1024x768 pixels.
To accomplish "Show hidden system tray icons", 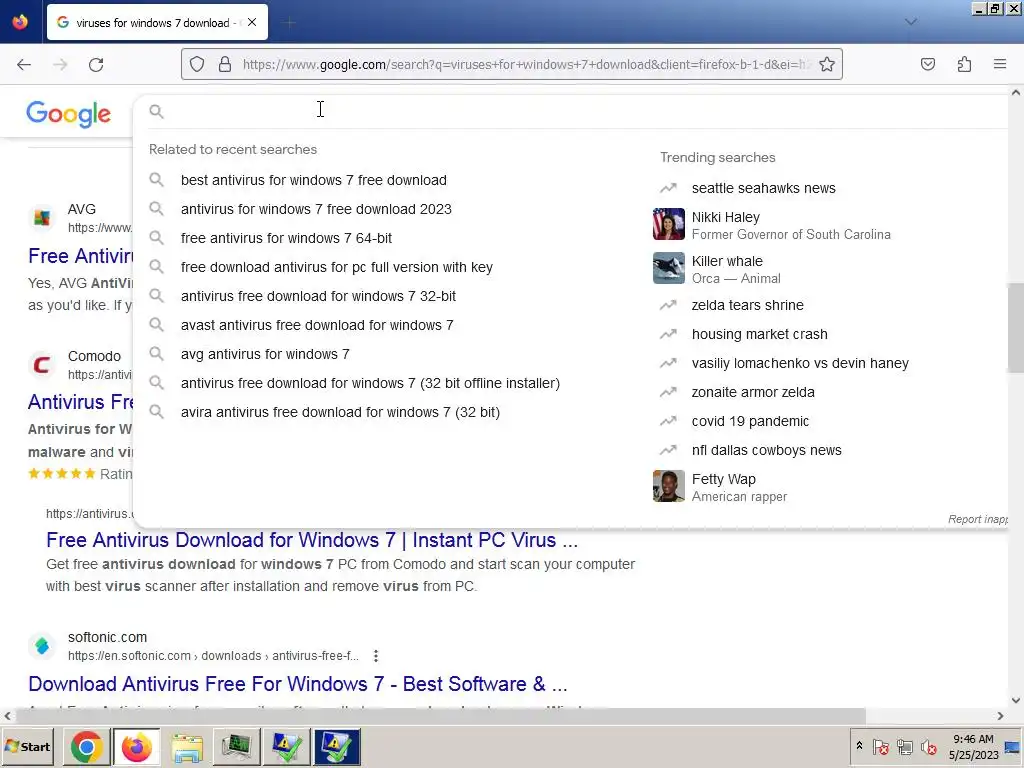I will pos(859,746).
